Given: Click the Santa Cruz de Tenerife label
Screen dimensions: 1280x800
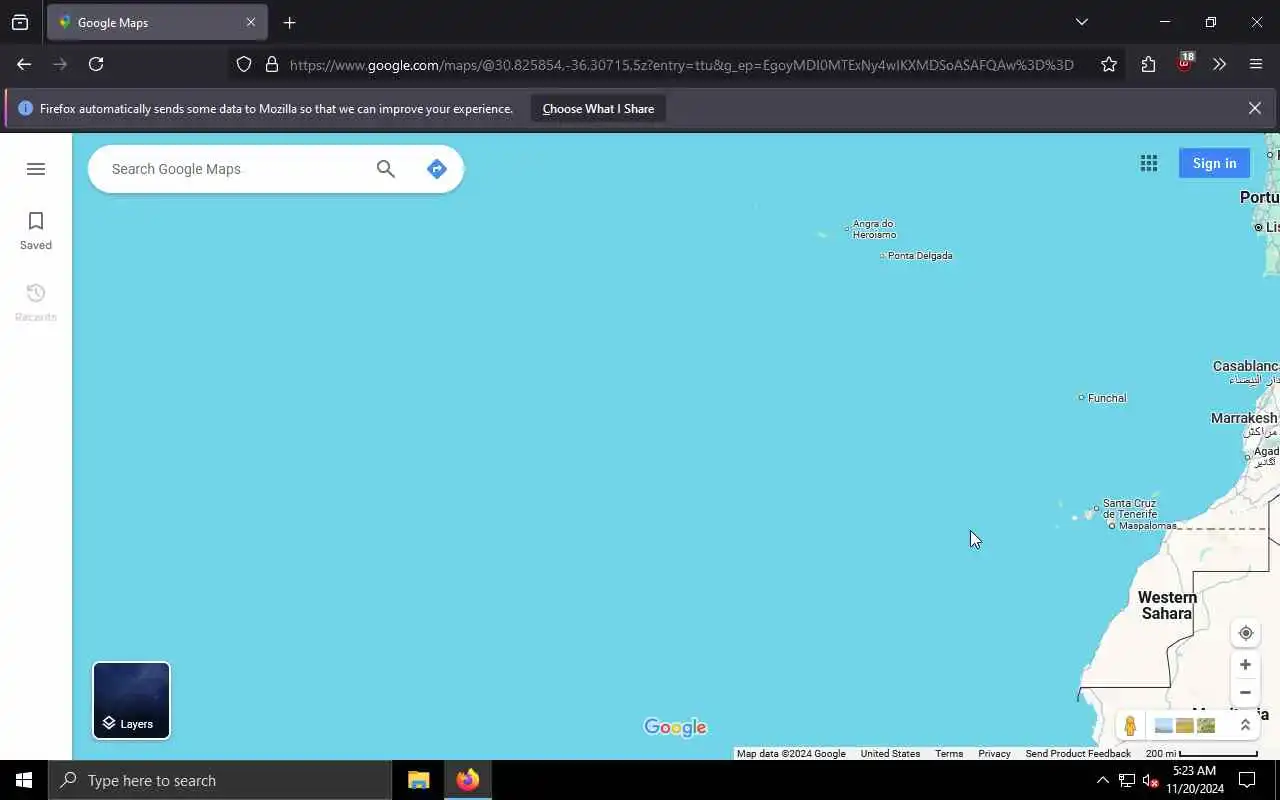Looking at the screenshot, I should pos(1130,508).
